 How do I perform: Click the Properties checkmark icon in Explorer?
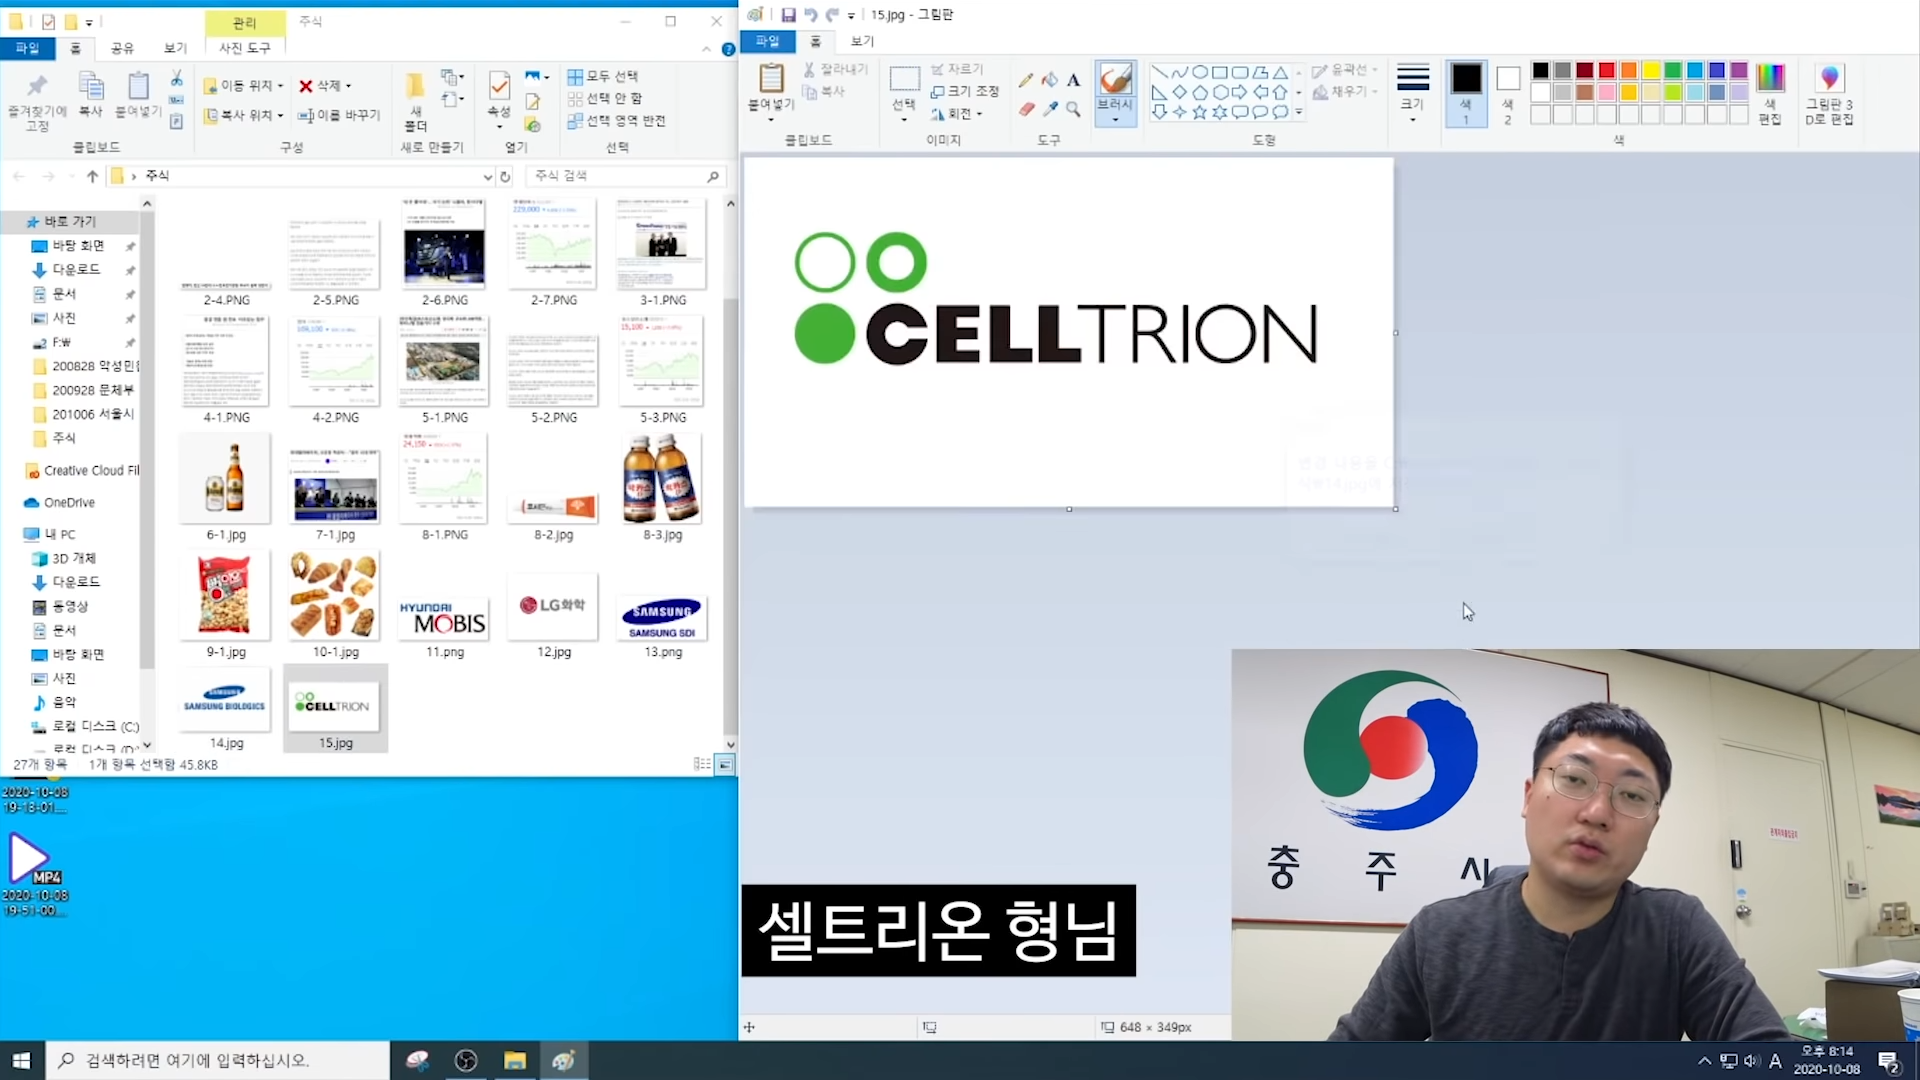tap(499, 86)
